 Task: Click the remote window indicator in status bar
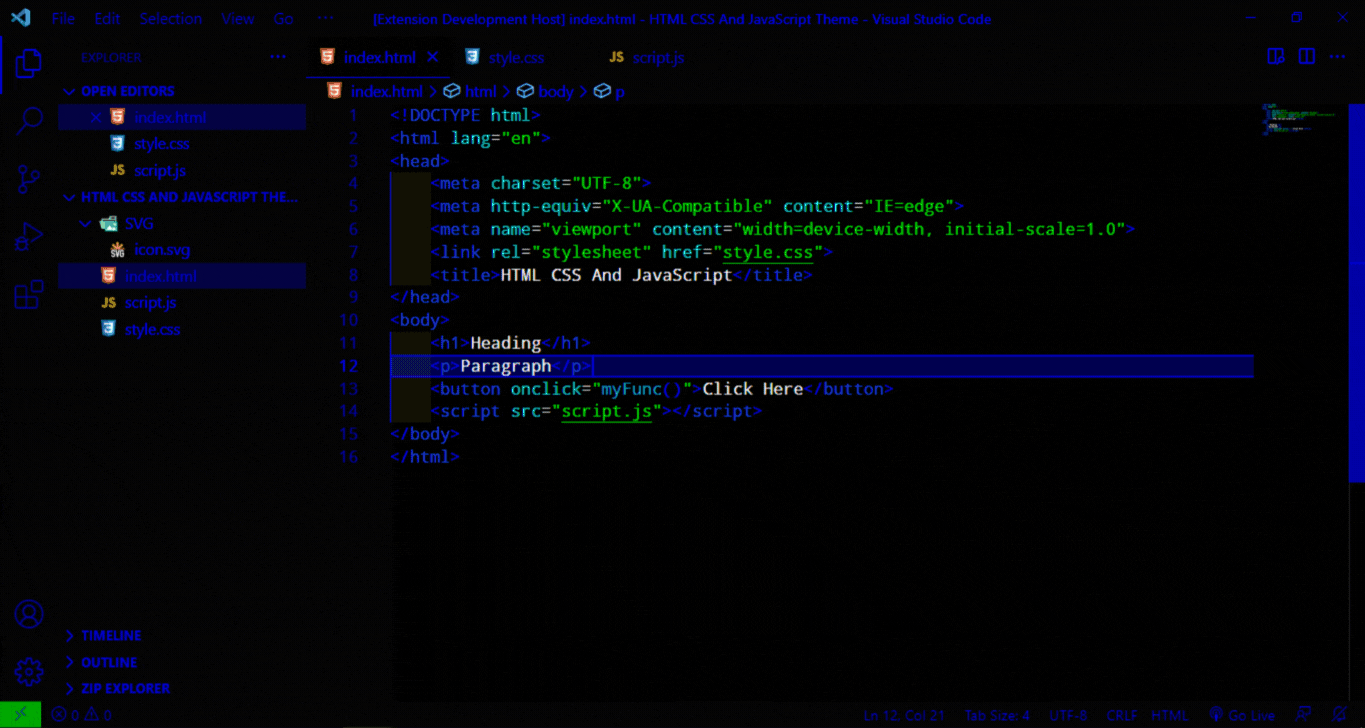pos(21,715)
